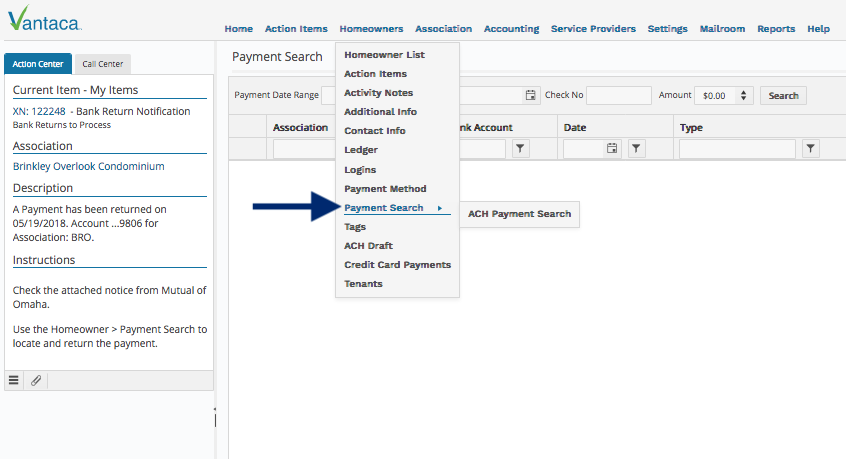The width and height of the screenshot is (846, 459).
Task: Click the Date column filter field
Action: pyautogui.click(x=584, y=148)
